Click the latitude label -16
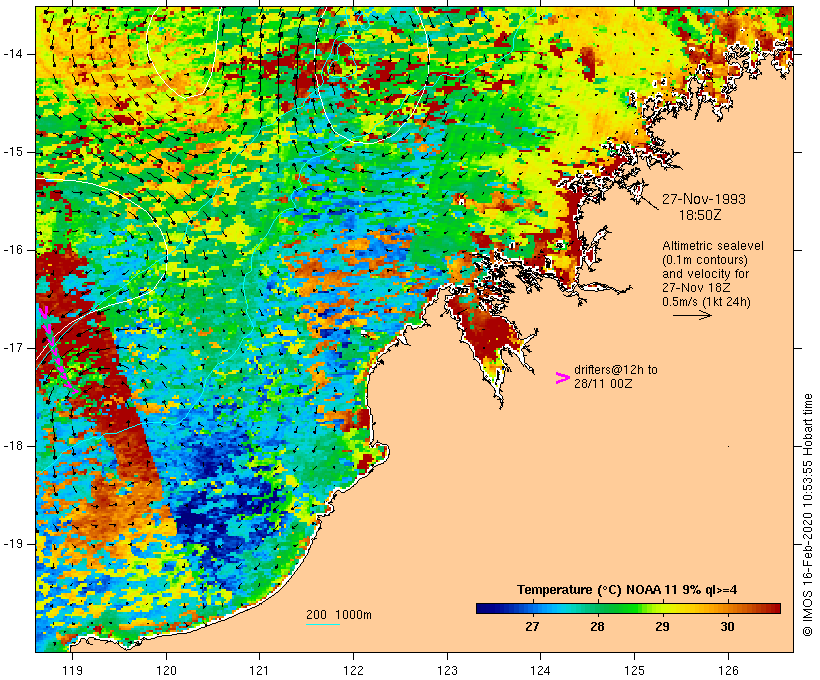The image size is (820, 680). (13, 250)
